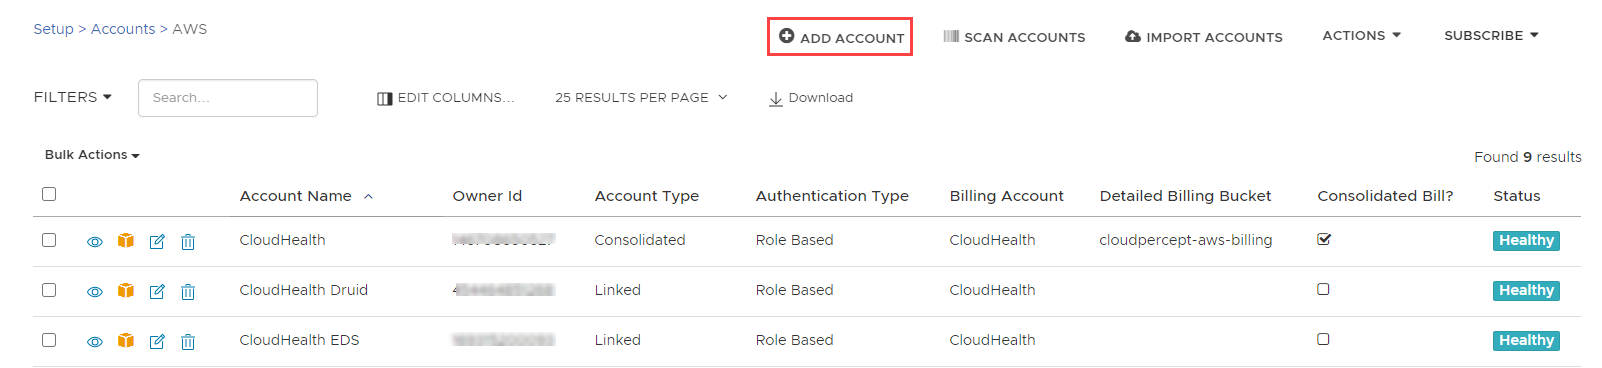Open the Actions dropdown menu

[1361, 35]
